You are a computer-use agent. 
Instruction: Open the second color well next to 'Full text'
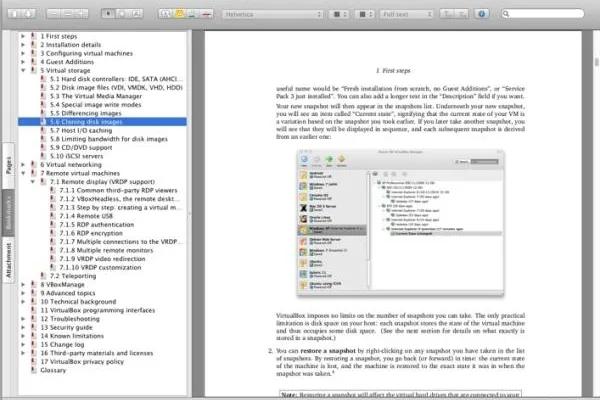point(365,14)
